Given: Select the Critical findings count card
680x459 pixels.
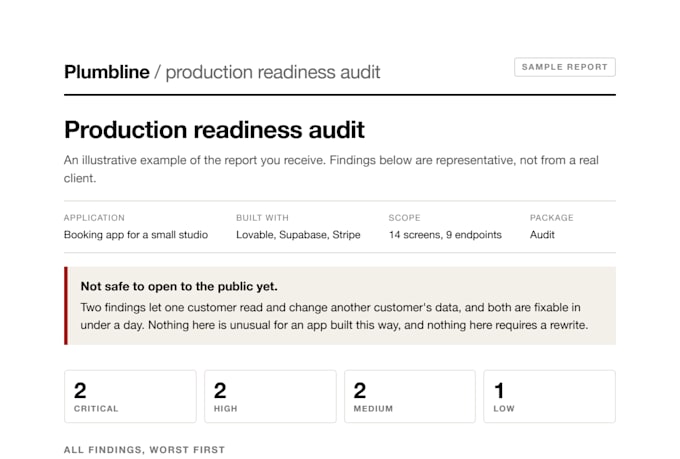Looking at the screenshot, I should [130, 397].
